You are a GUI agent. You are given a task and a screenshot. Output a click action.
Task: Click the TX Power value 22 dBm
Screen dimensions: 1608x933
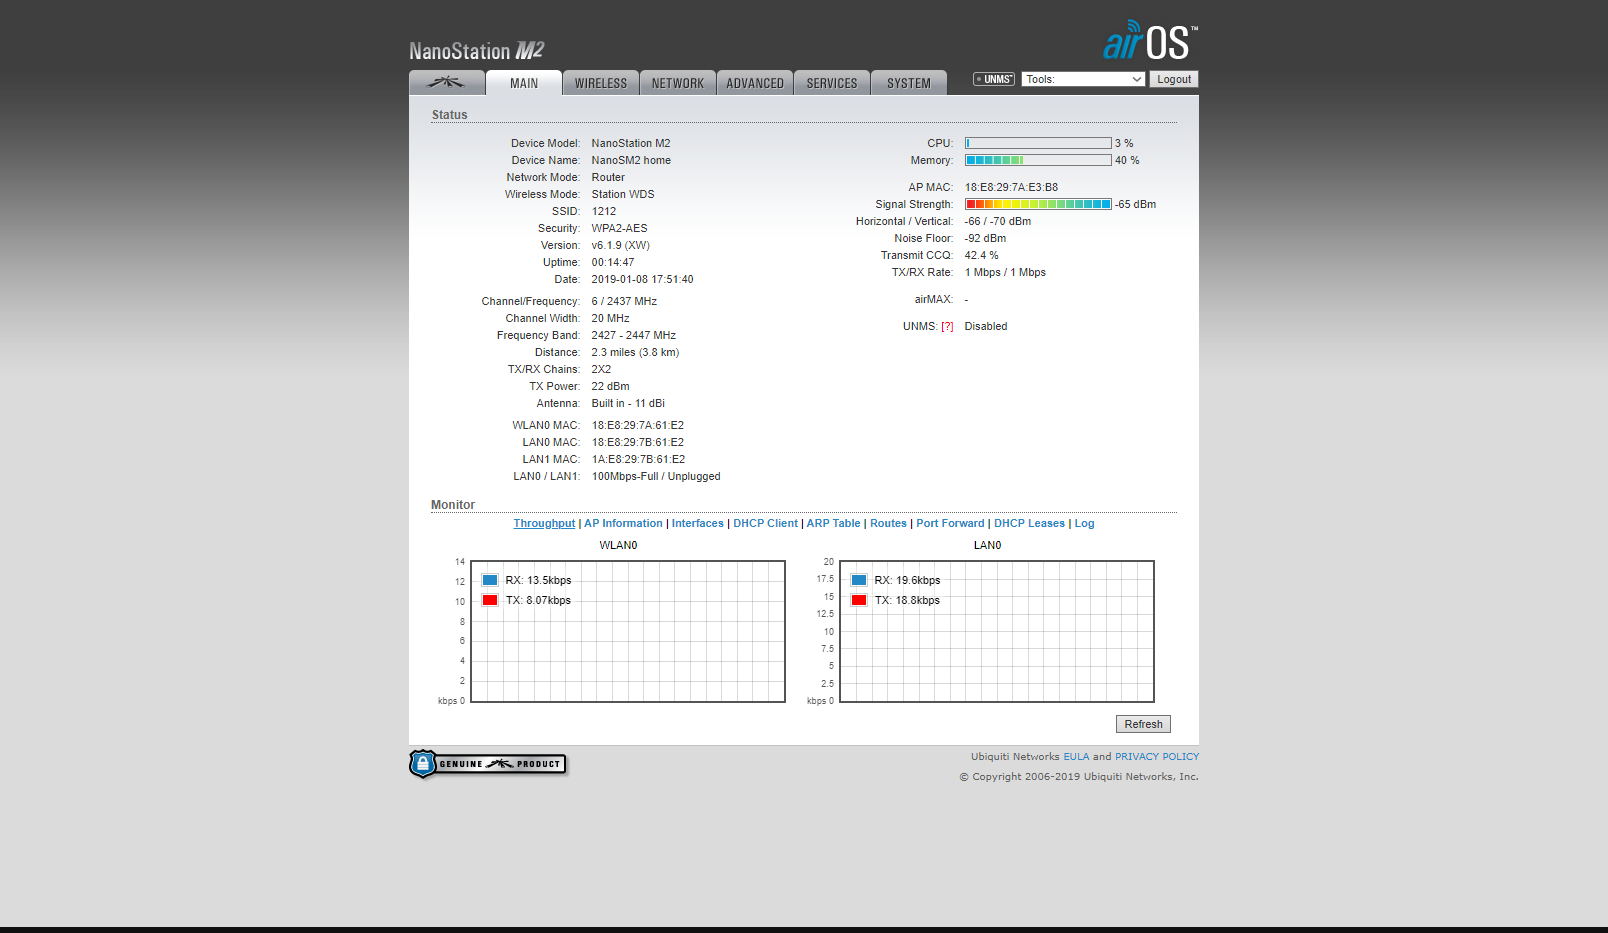[610, 386]
